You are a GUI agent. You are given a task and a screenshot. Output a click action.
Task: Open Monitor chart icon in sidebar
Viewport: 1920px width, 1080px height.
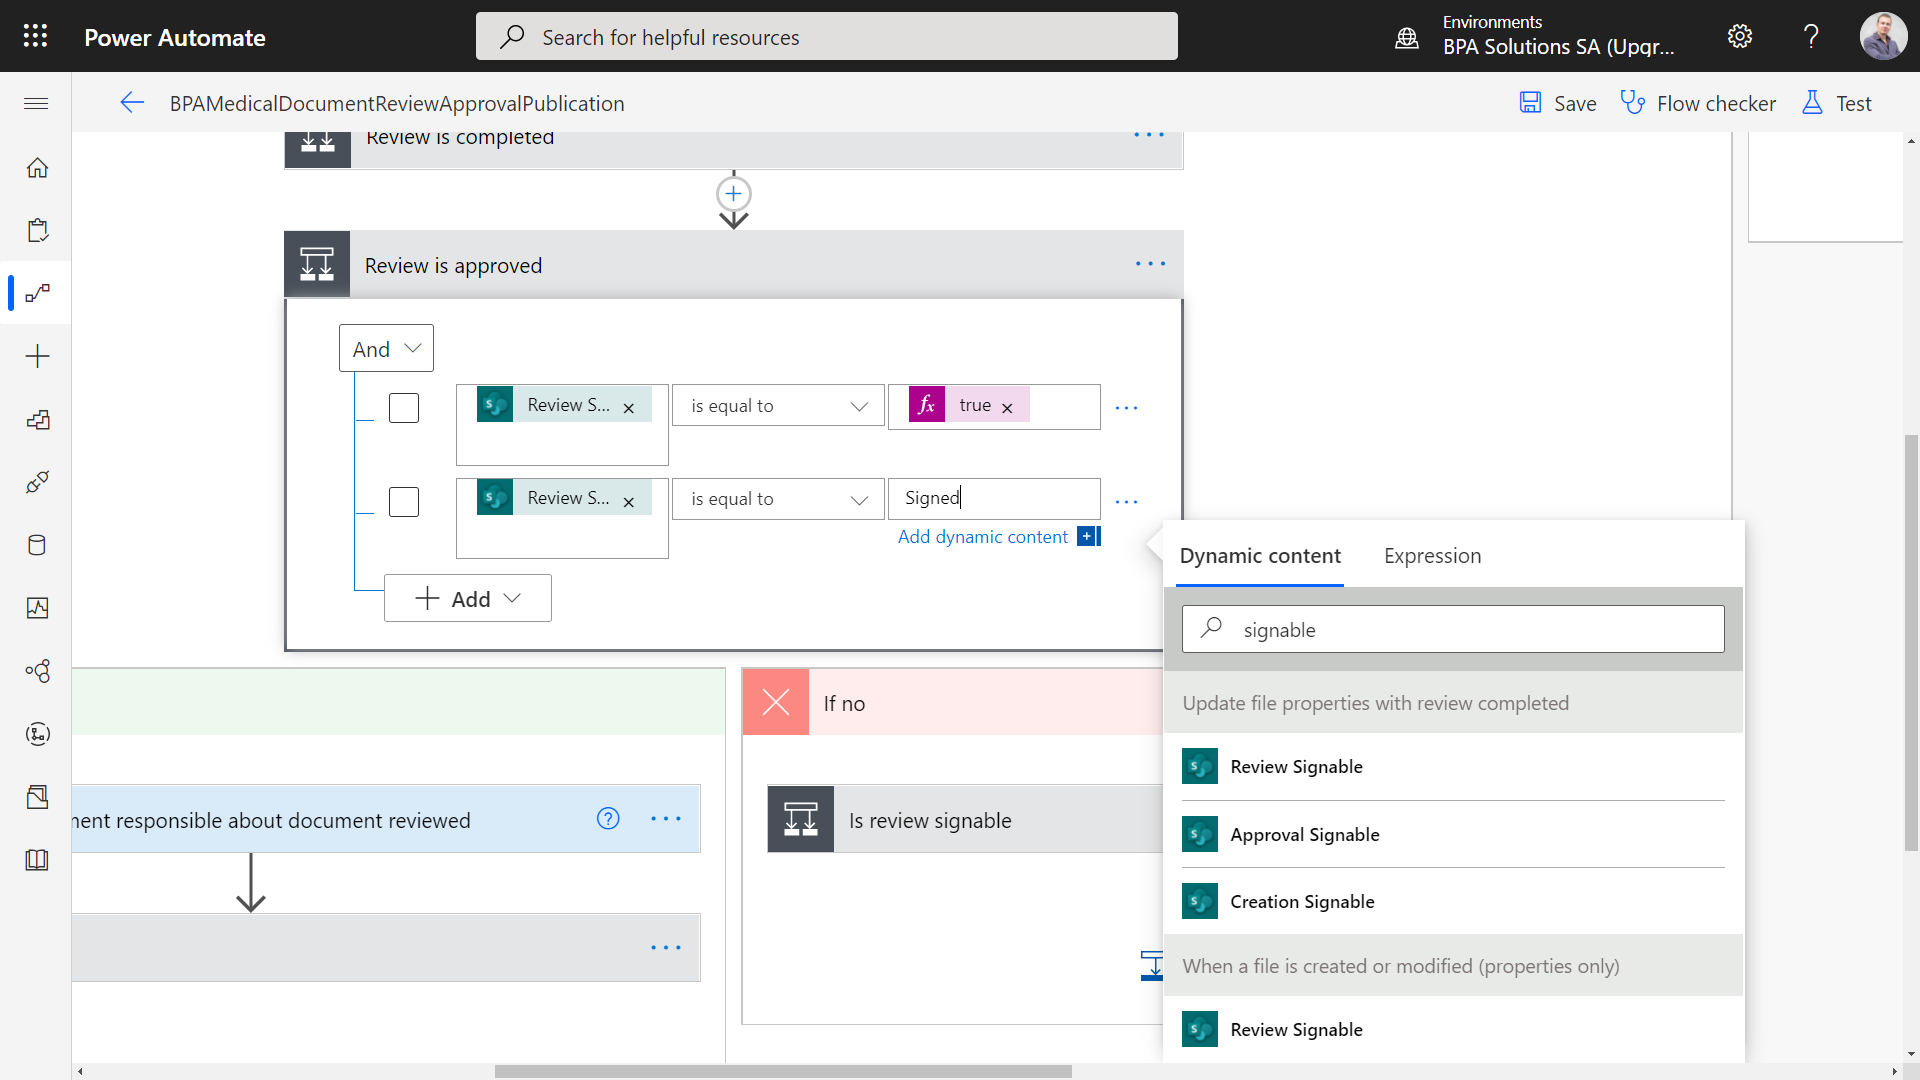(37, 608)
